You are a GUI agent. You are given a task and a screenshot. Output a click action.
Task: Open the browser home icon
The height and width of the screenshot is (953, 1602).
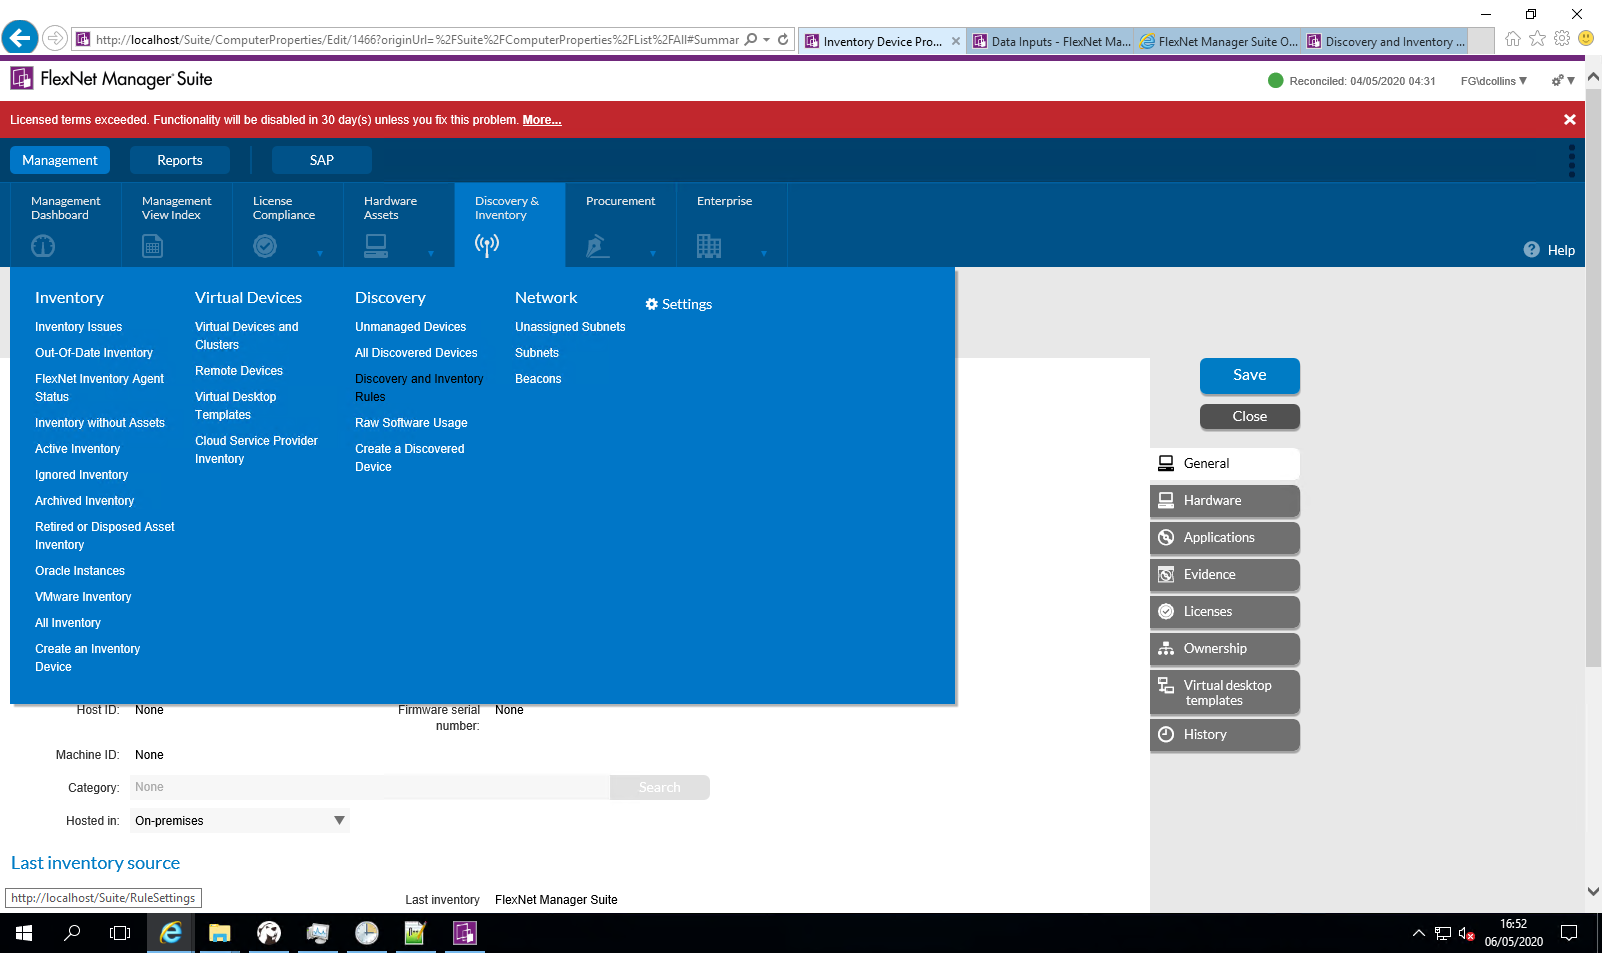[x=1513, y=39]
